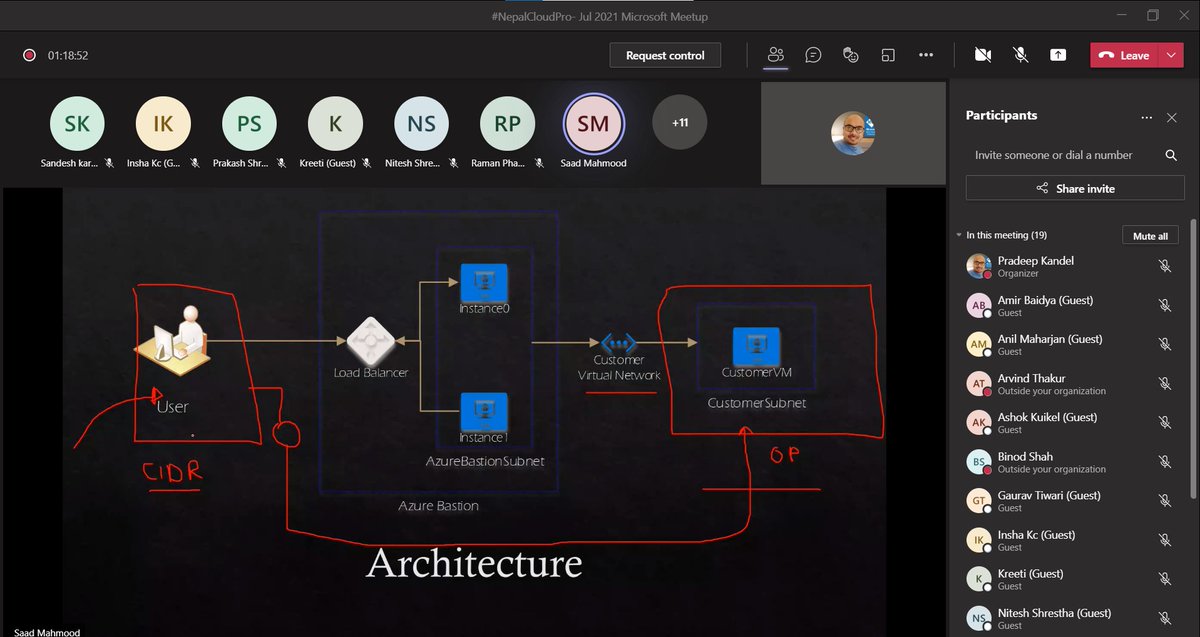Screen dimensions: 1200x637
Task: Toggle the camera on
Action: click(x=983, y=55)
